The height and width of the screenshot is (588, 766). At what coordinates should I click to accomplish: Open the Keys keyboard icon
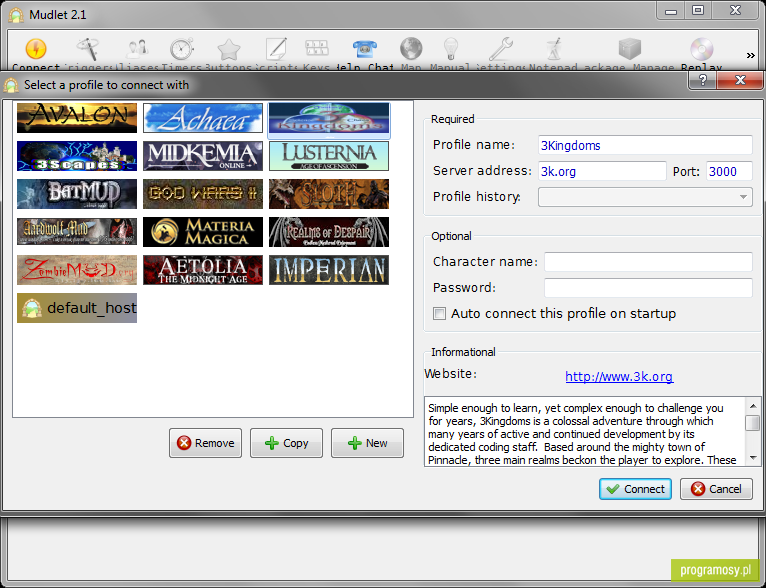coord(317,48)
